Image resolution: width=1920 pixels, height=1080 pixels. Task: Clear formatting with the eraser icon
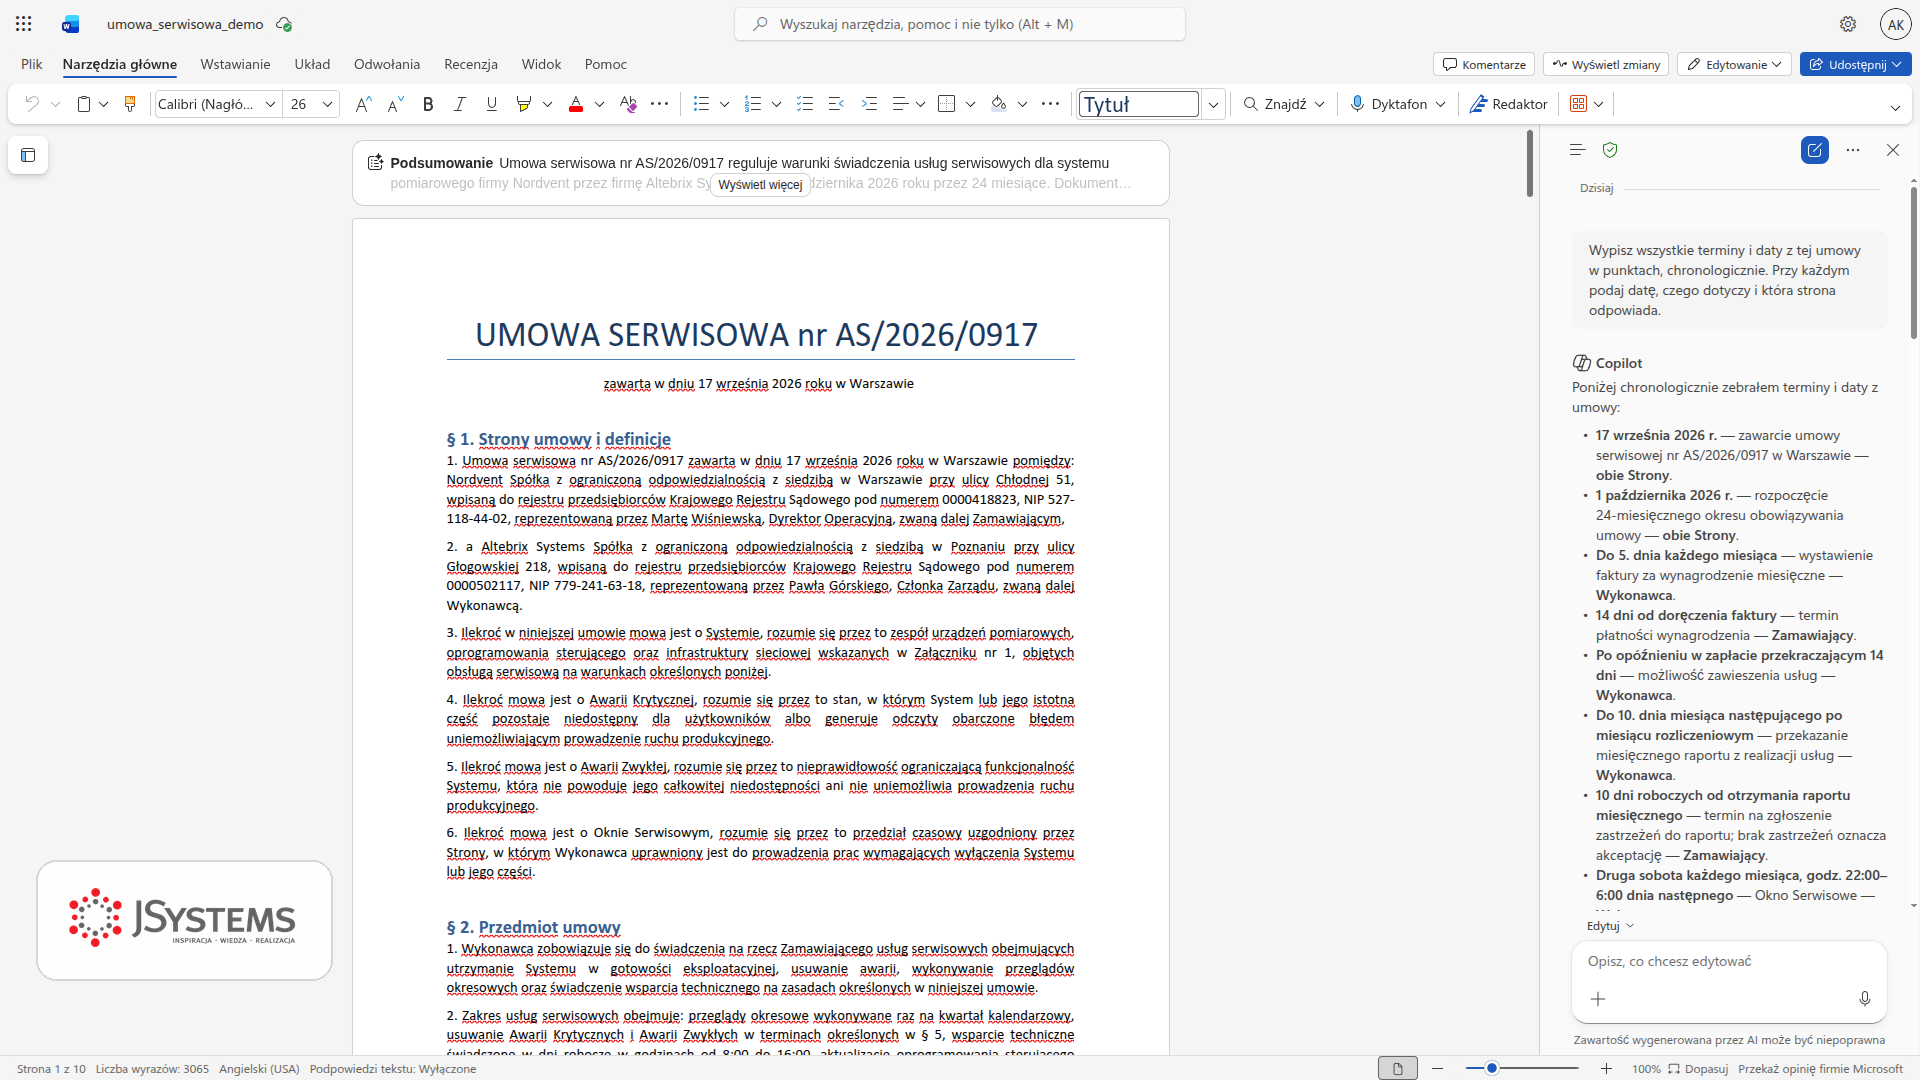point(628,104)
